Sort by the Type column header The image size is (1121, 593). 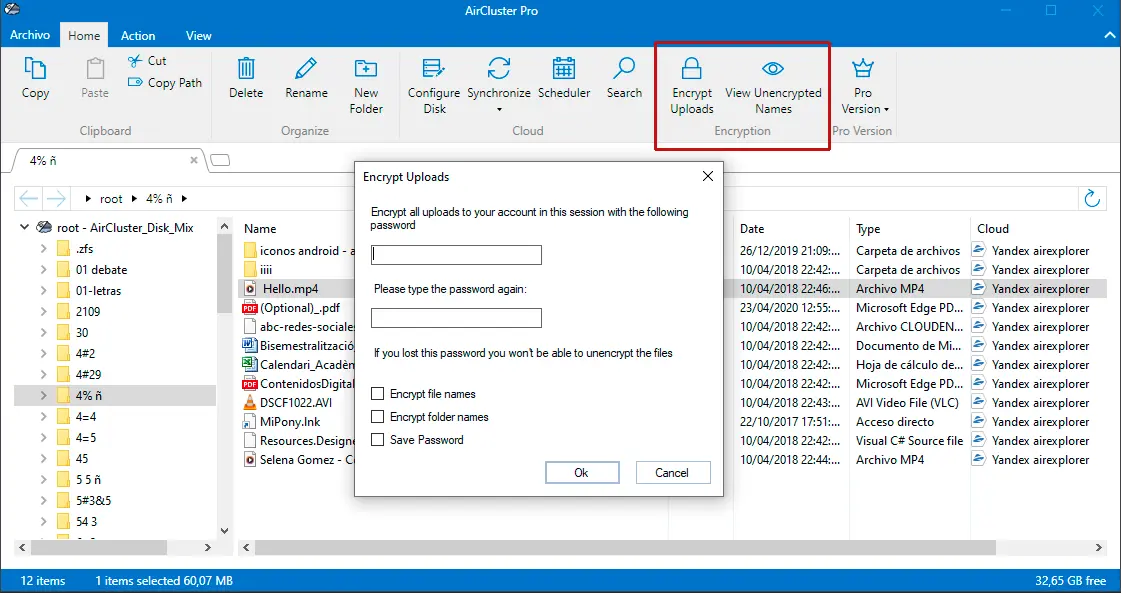[868, 229]
